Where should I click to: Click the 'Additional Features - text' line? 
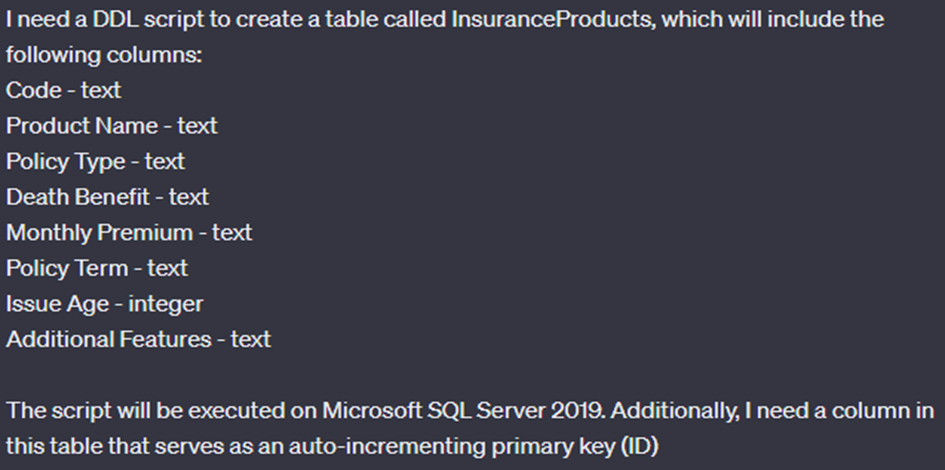tap(138, 339)
